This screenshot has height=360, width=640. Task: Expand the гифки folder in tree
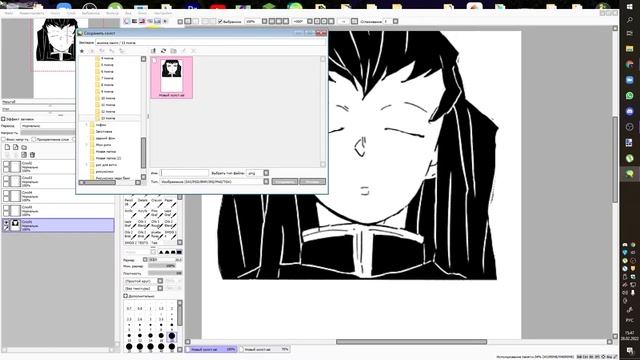87,125
